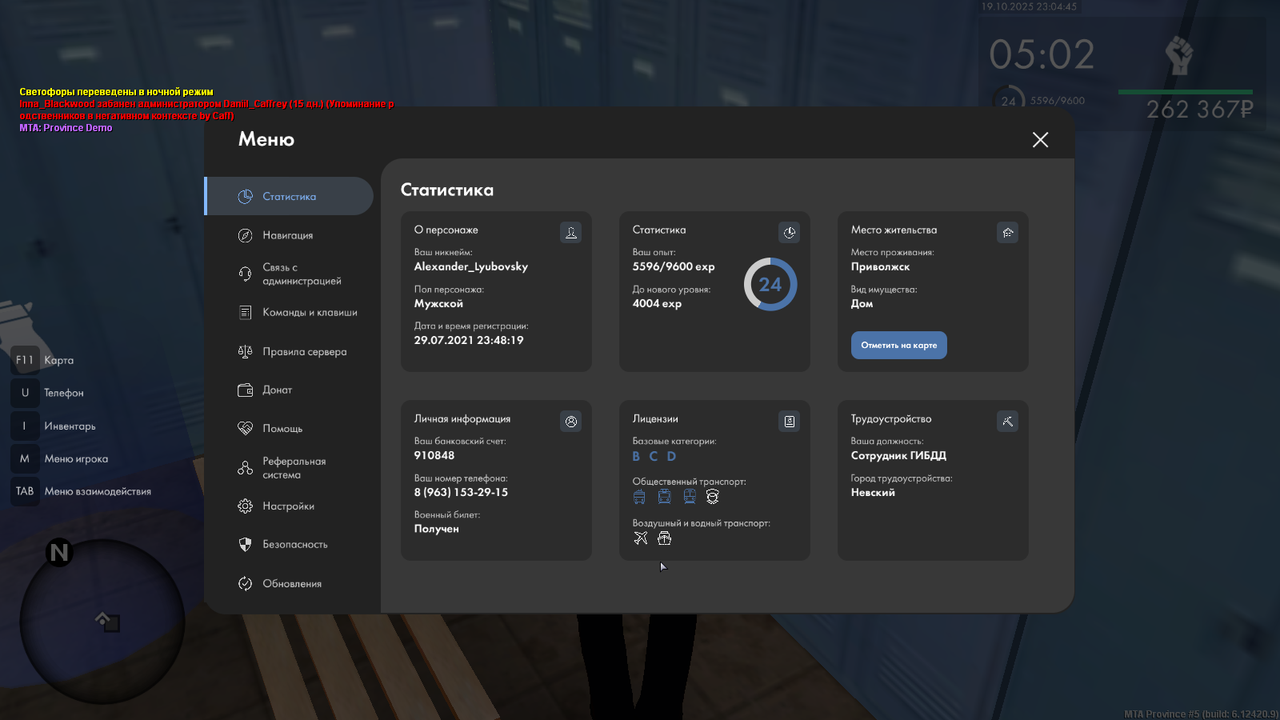Click the raised fist icon in HUD
Image resolution: width=1280 pixels, height=720 pixels.
1180,56
